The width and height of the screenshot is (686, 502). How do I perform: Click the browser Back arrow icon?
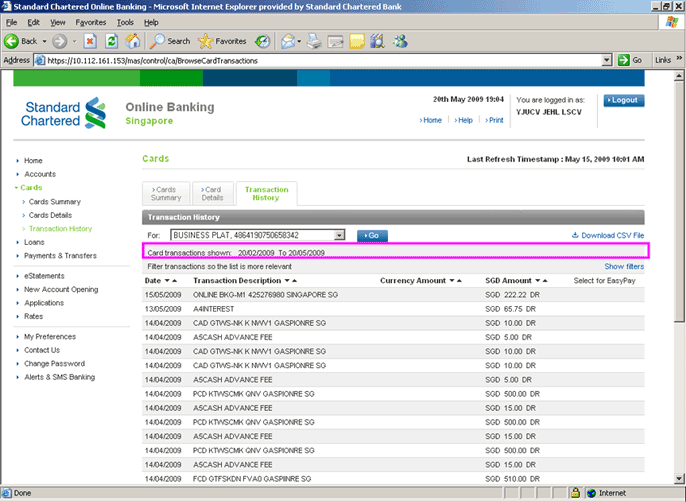11,41
